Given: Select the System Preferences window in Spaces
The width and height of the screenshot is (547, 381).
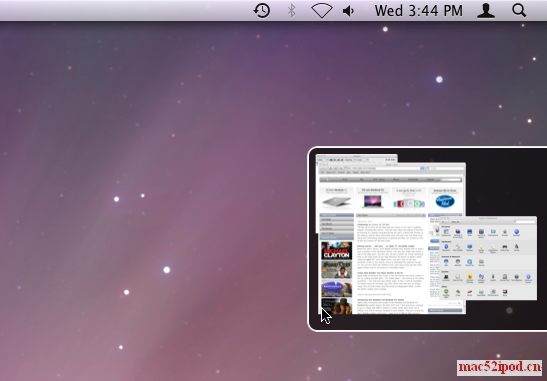Looking at the screenshot, I should [488, 258].
